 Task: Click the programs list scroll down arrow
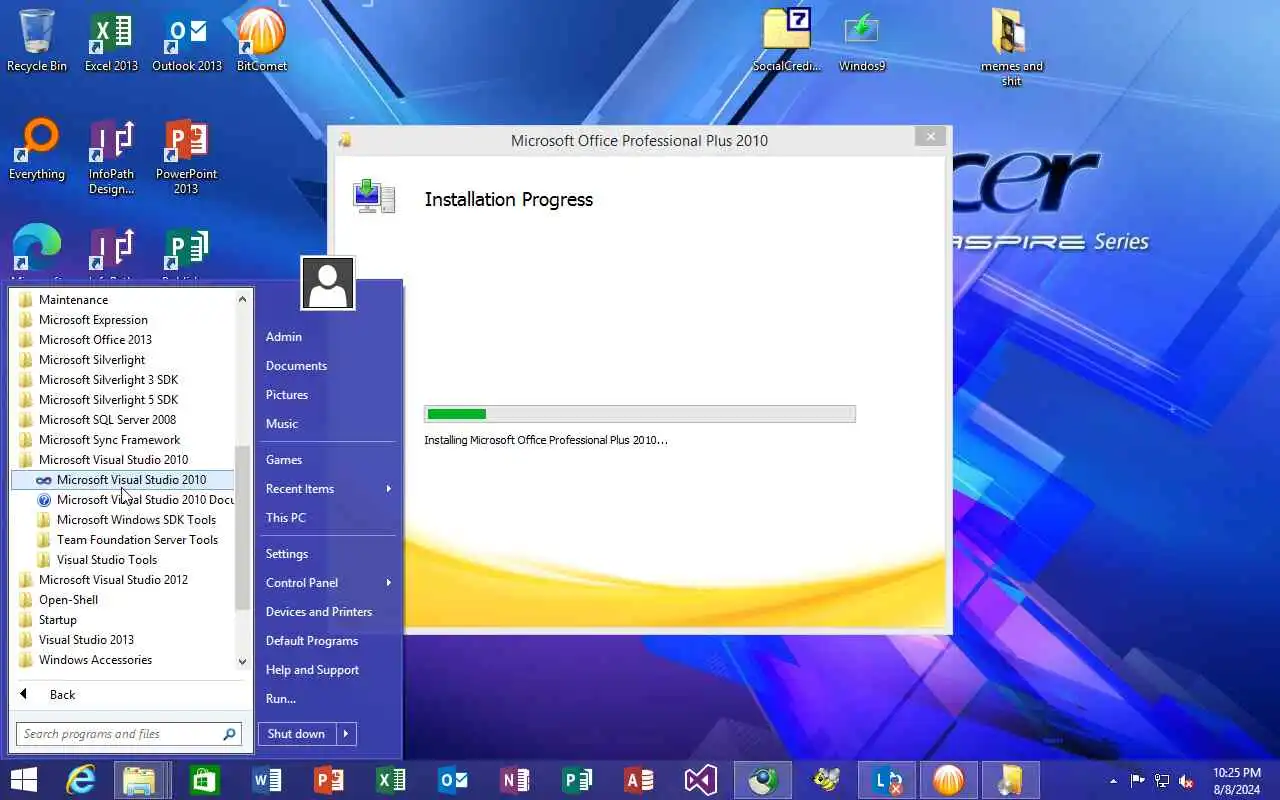tap(242, 662)
